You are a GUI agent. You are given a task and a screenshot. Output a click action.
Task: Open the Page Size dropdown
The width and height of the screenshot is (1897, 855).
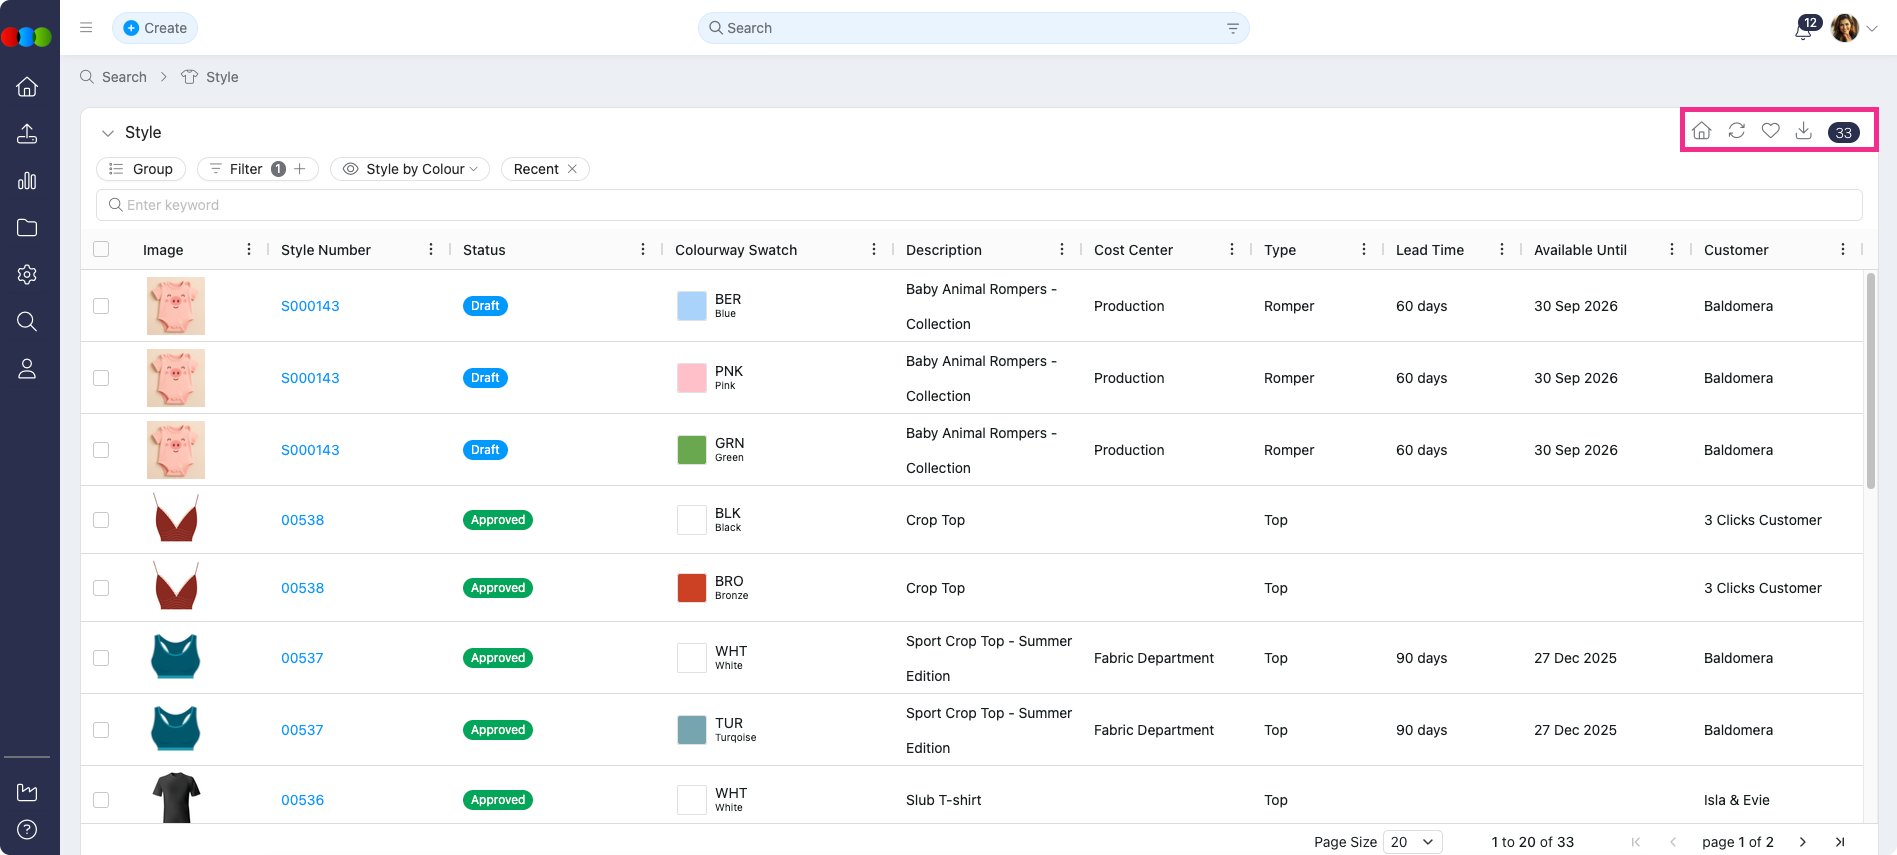[1412, 842]
